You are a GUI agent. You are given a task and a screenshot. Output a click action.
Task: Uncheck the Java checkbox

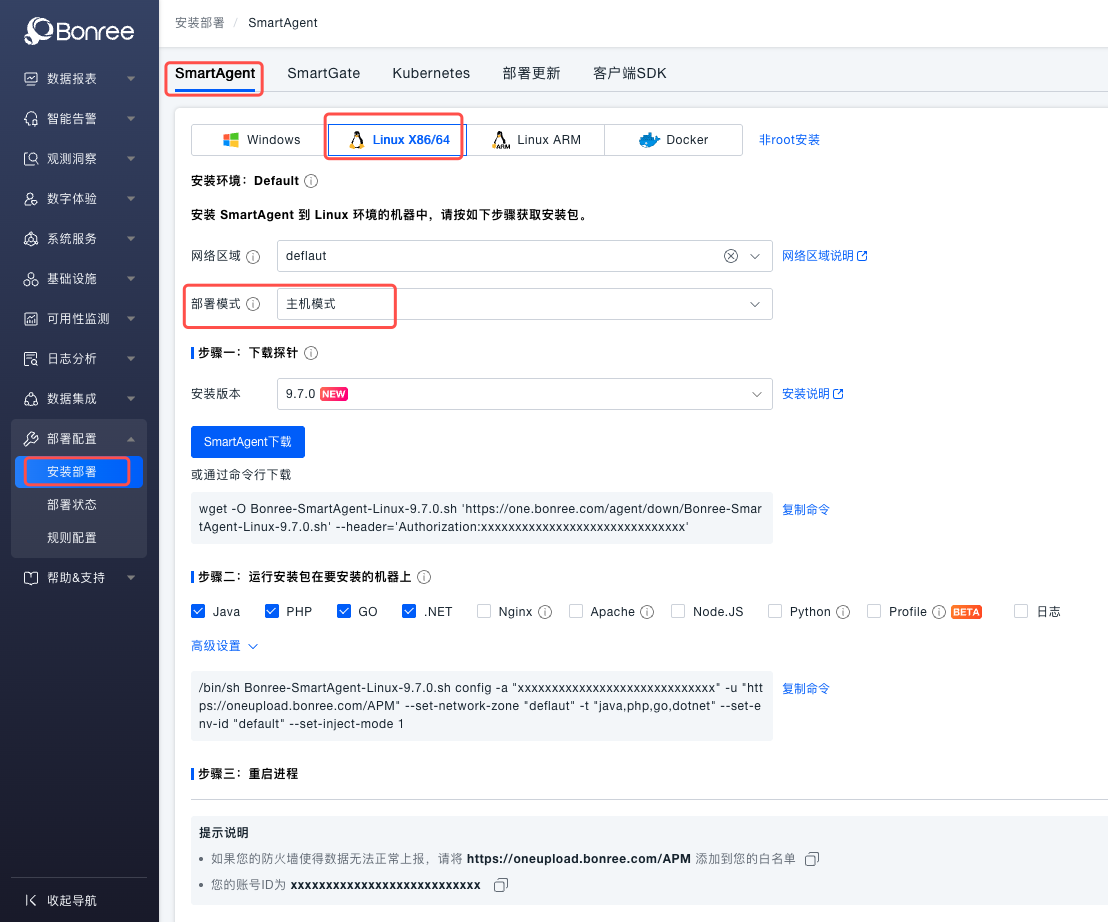[x=198, y=611]
